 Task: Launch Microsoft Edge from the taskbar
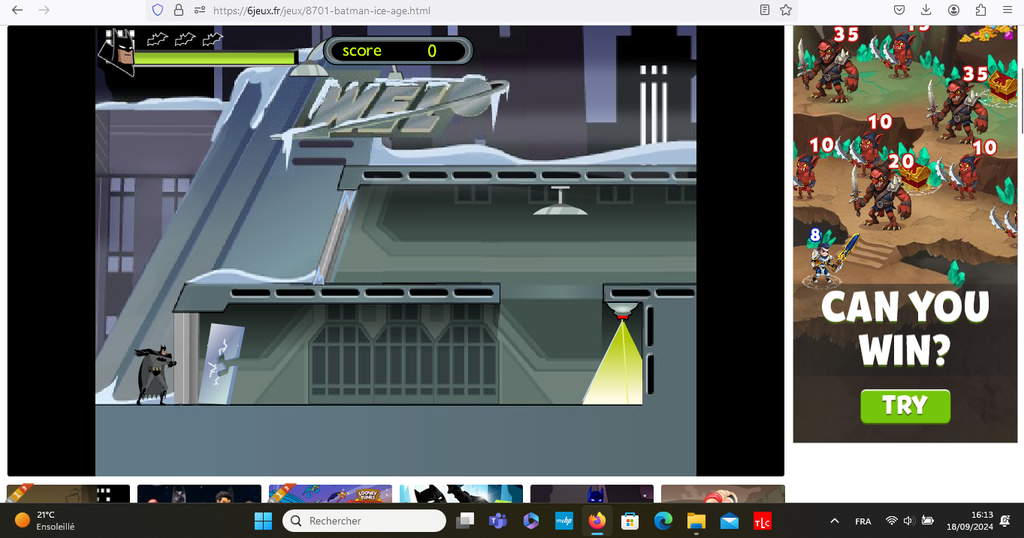click(663, 520)
